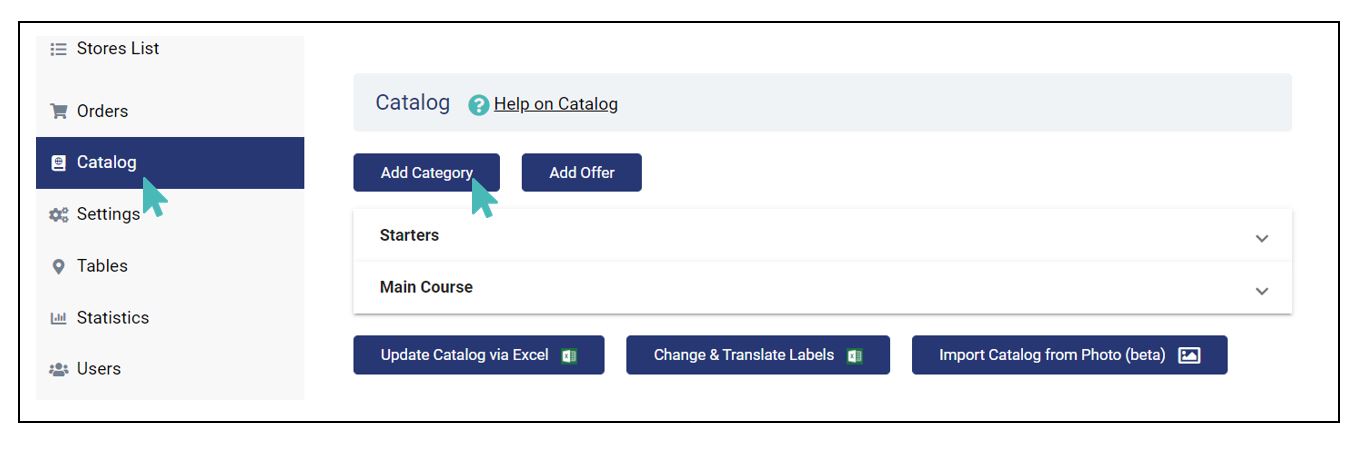Screen dimensions: 1356x449
Task: Click the Tables location pin icon
Action: tap(58, 266)
